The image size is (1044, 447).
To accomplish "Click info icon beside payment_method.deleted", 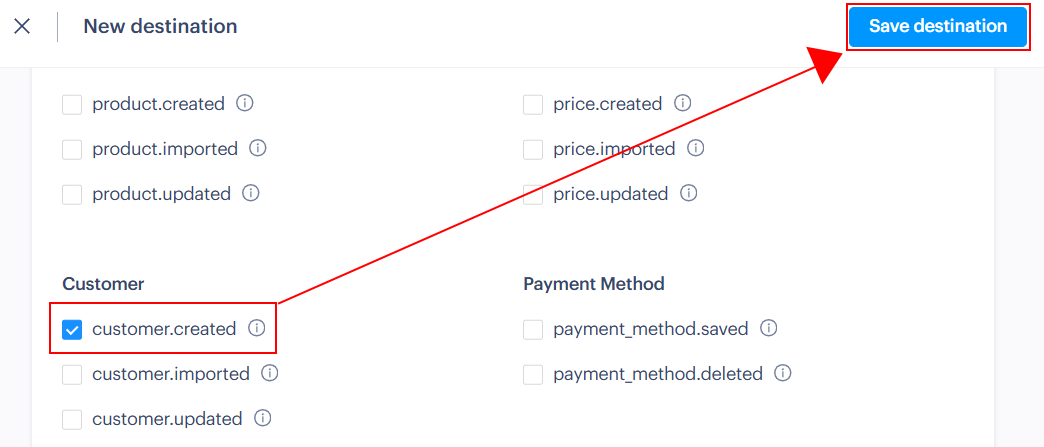I will pyautogui.click(x=783, y=373).
